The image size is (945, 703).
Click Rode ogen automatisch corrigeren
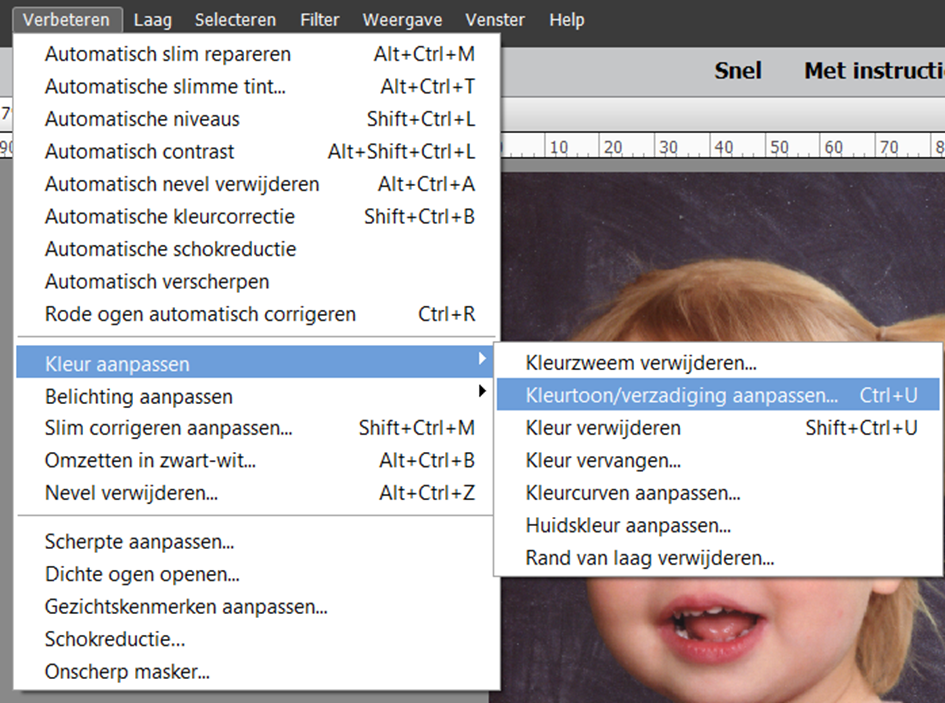200,314
